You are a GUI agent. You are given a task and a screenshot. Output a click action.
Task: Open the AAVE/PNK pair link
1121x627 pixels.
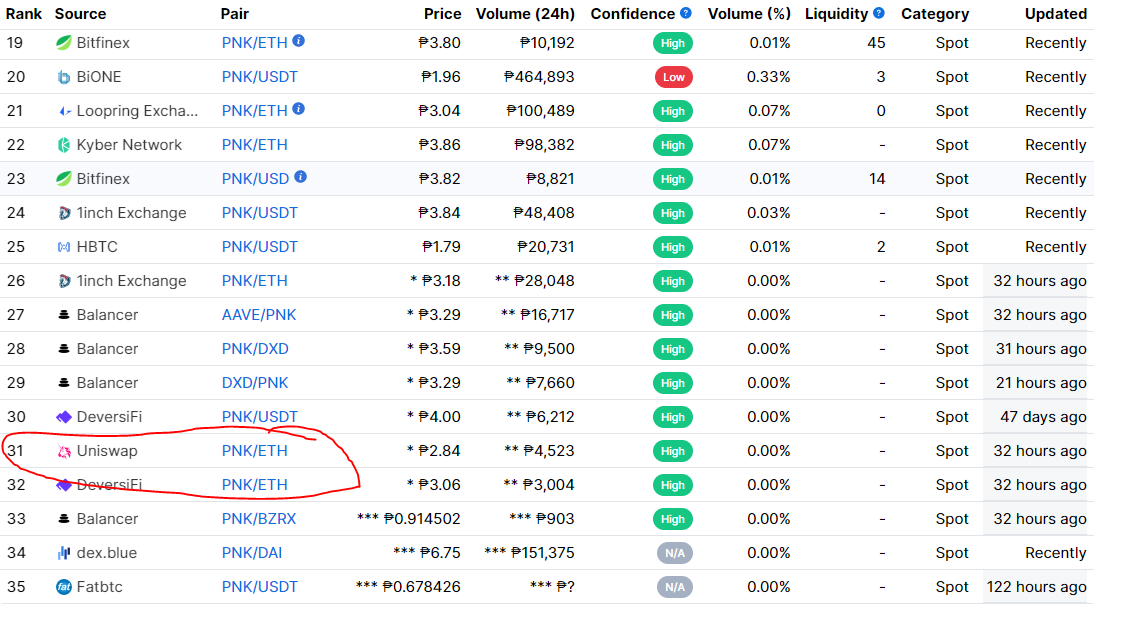tap(259, 315)
